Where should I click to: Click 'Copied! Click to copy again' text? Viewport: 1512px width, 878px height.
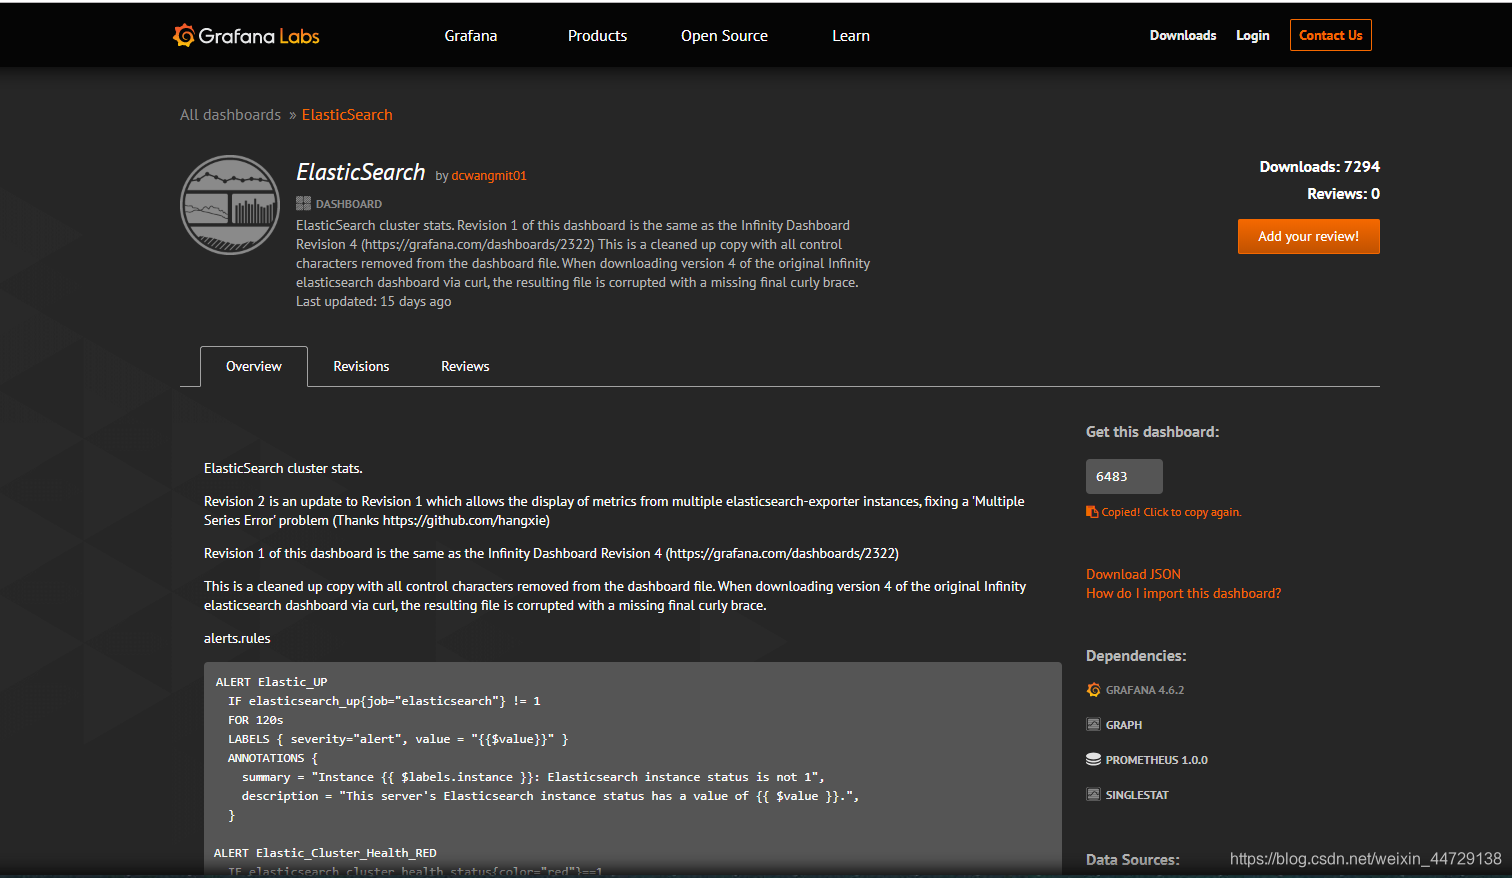1171,512
